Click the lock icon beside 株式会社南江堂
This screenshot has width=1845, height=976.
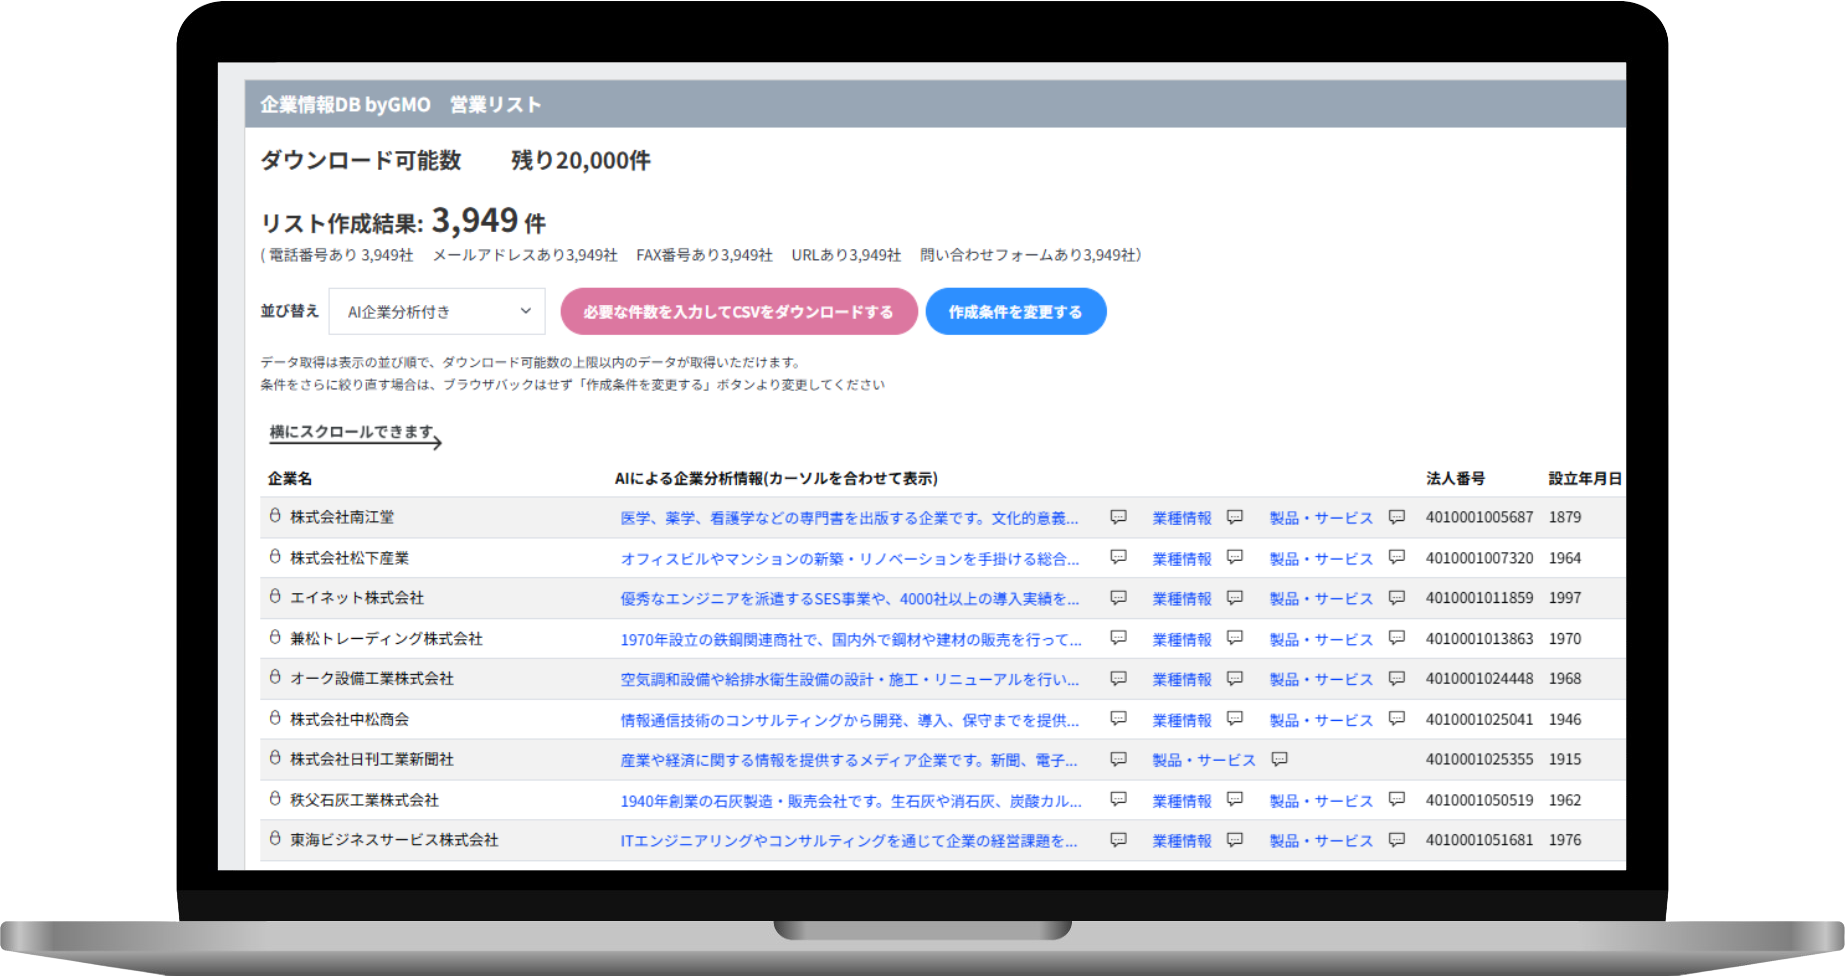[275, 516]
